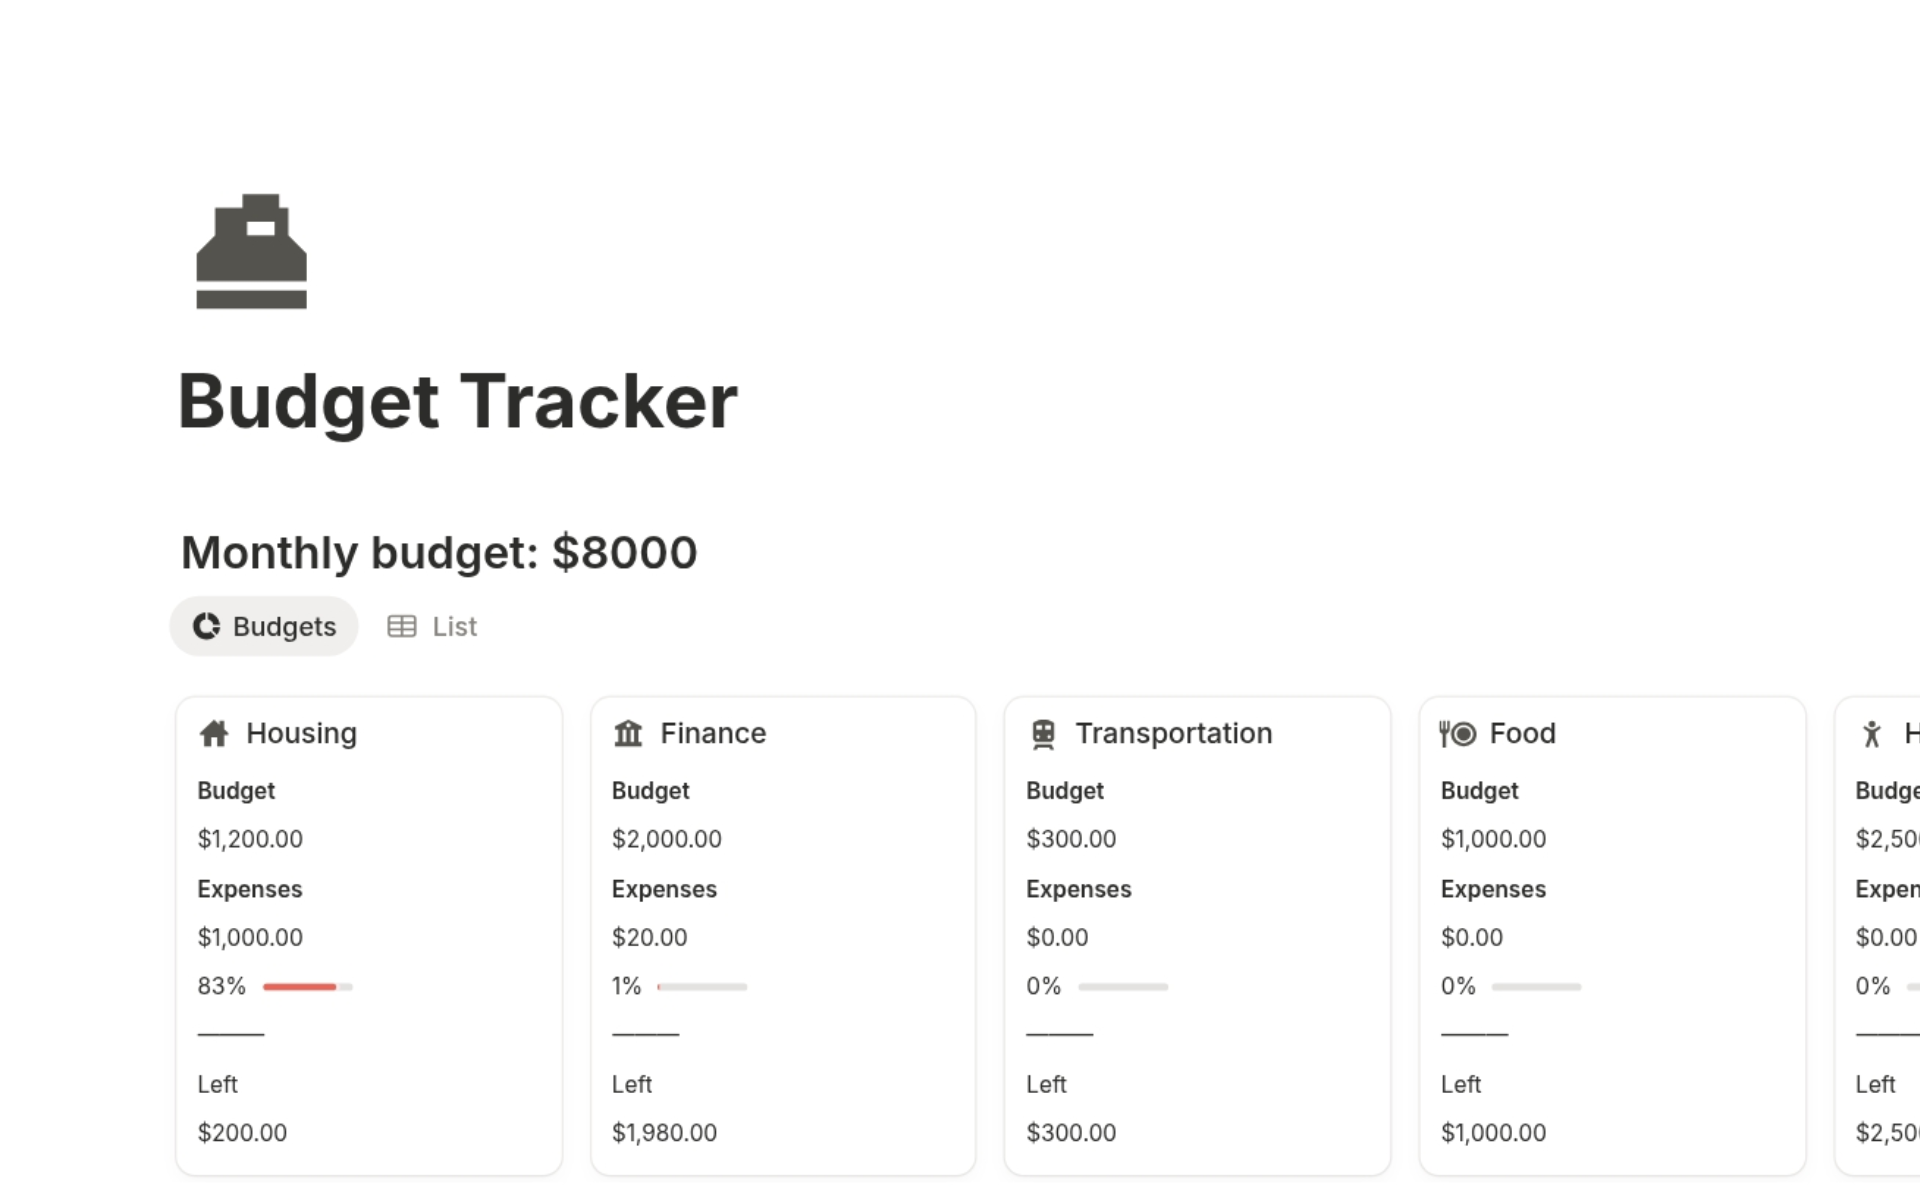The width and height of the screenshot is (1920, 1200).
Task: Switch to the Budgets view tab
Action: tap(263, 627)
